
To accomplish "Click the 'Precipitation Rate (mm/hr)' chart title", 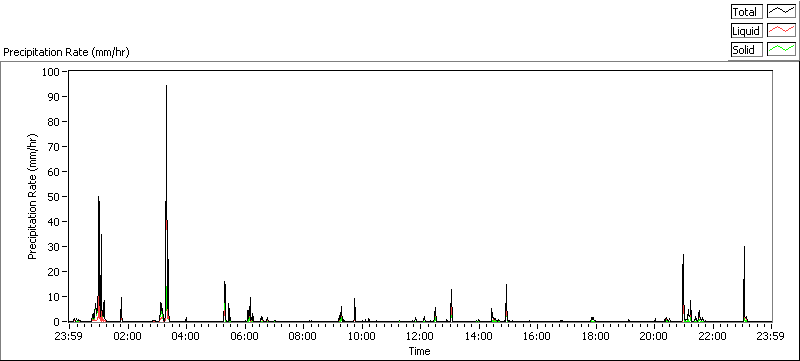I will point(66,52).
